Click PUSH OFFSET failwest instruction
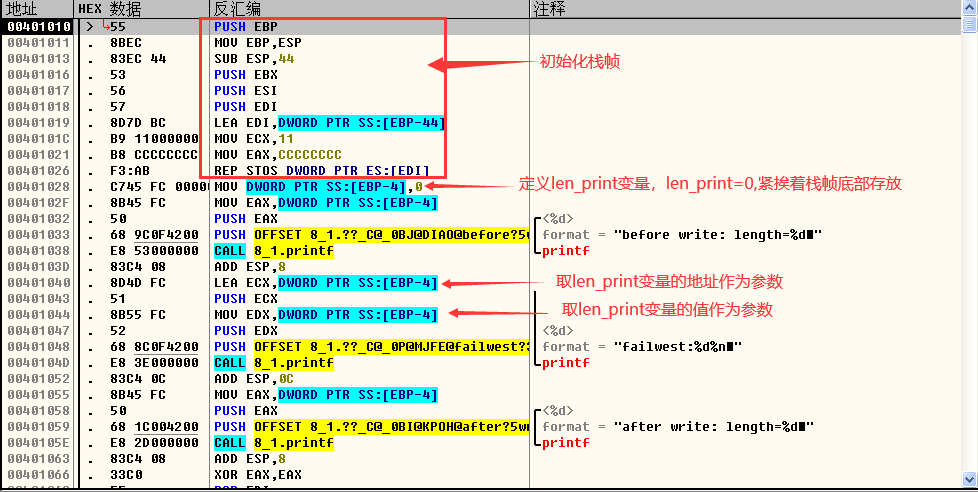This screenshot has height=492, width=978. pyautogui.click(x=371, y=347)
